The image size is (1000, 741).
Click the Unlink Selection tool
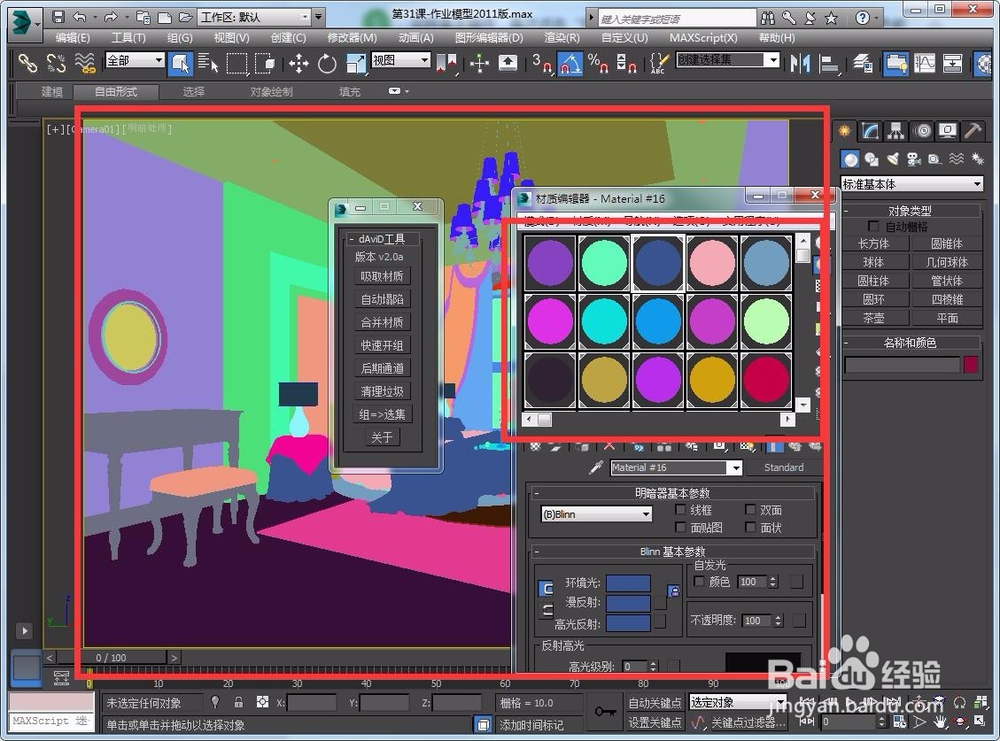(55, 63)
